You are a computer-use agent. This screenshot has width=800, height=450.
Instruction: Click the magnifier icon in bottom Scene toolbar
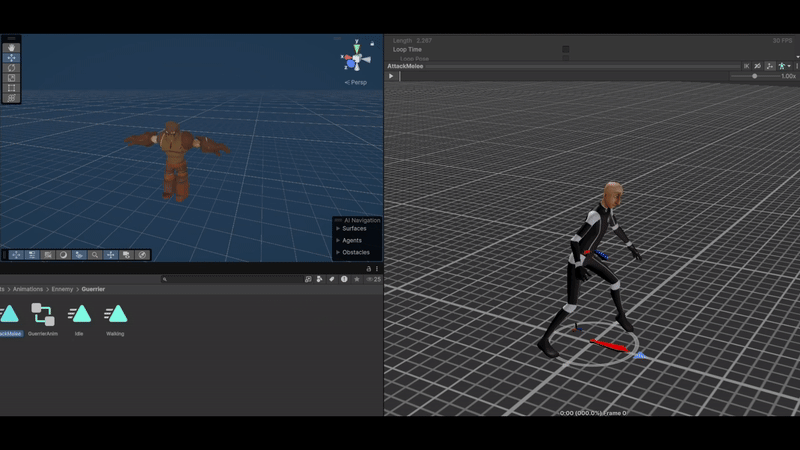[x=95, y=255]
